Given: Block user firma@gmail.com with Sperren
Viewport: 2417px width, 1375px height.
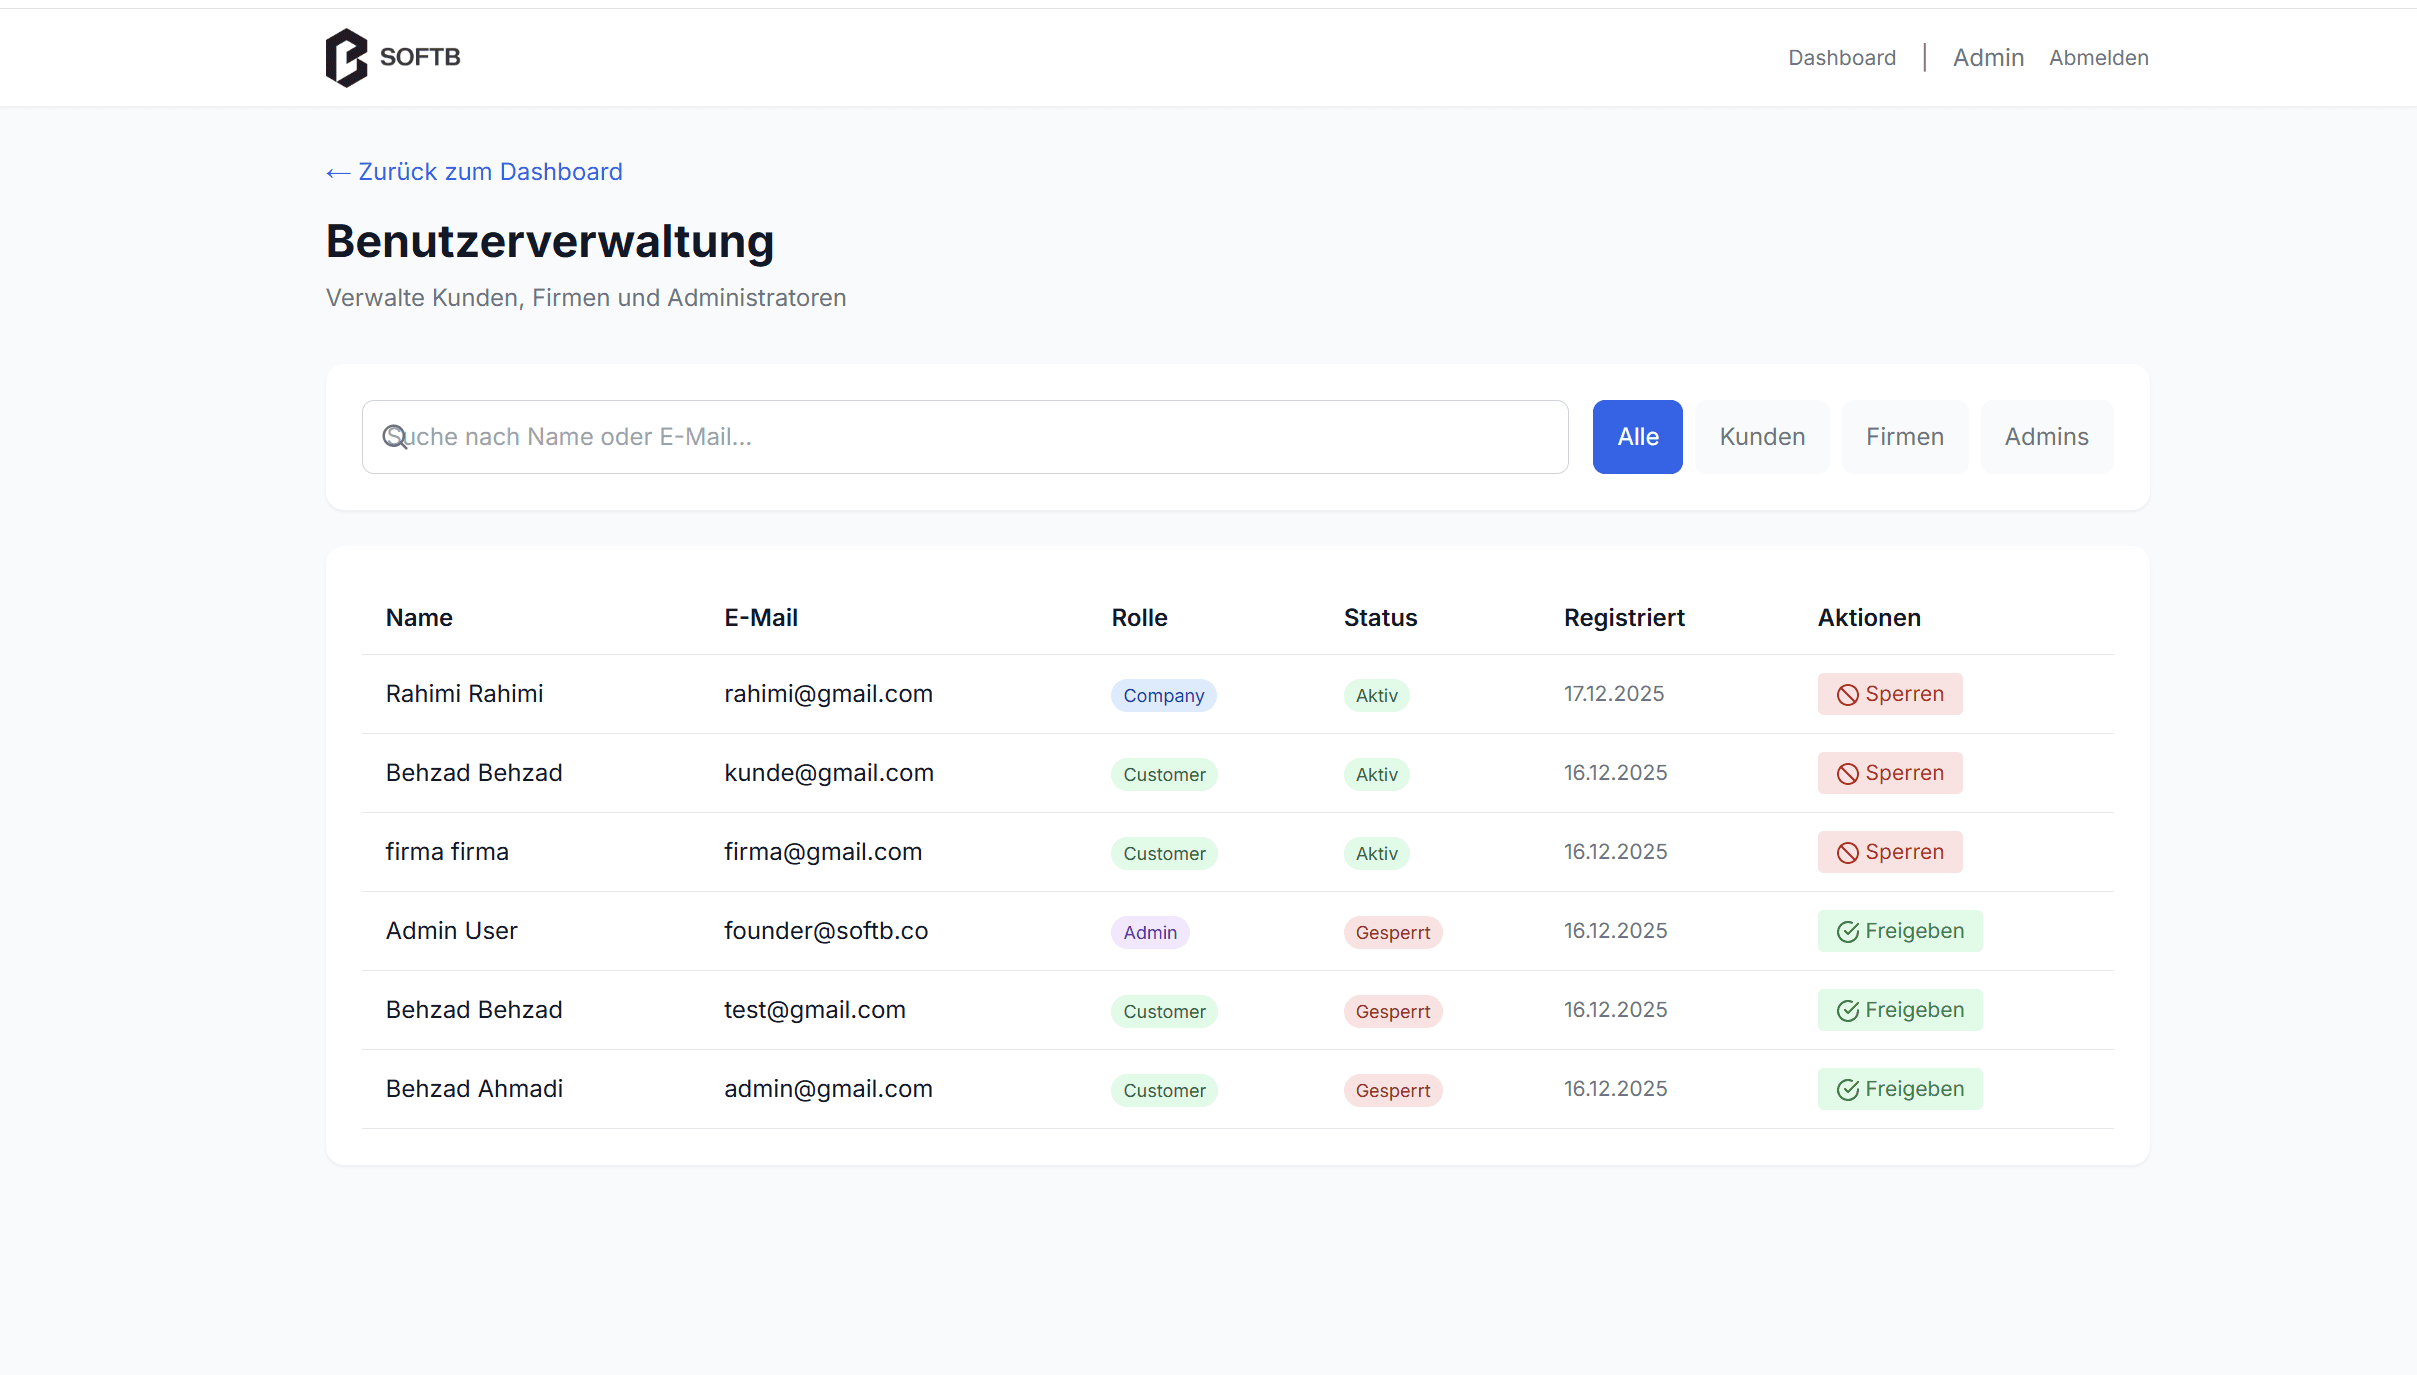Looking at the screenshot, I should click(x=1889, y=852).
